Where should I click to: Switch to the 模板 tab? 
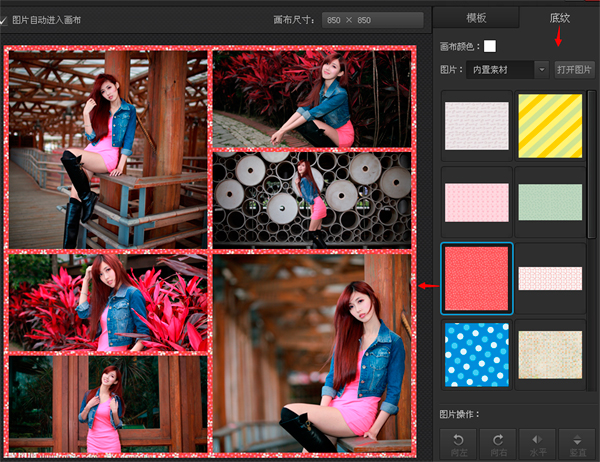click(476, 18)
